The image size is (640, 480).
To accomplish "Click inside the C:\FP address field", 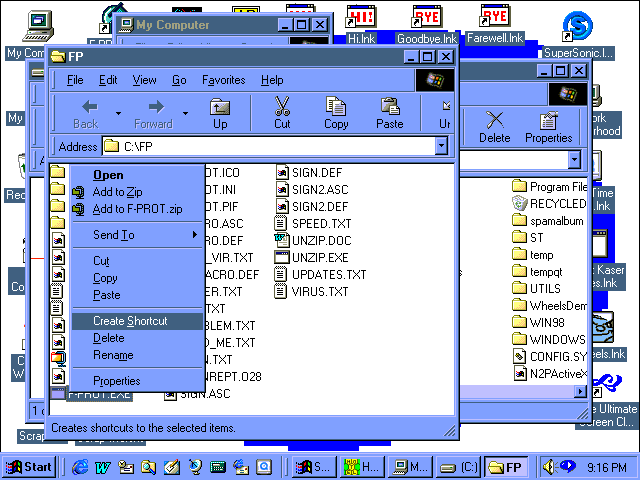I will (x=269, y=146).
